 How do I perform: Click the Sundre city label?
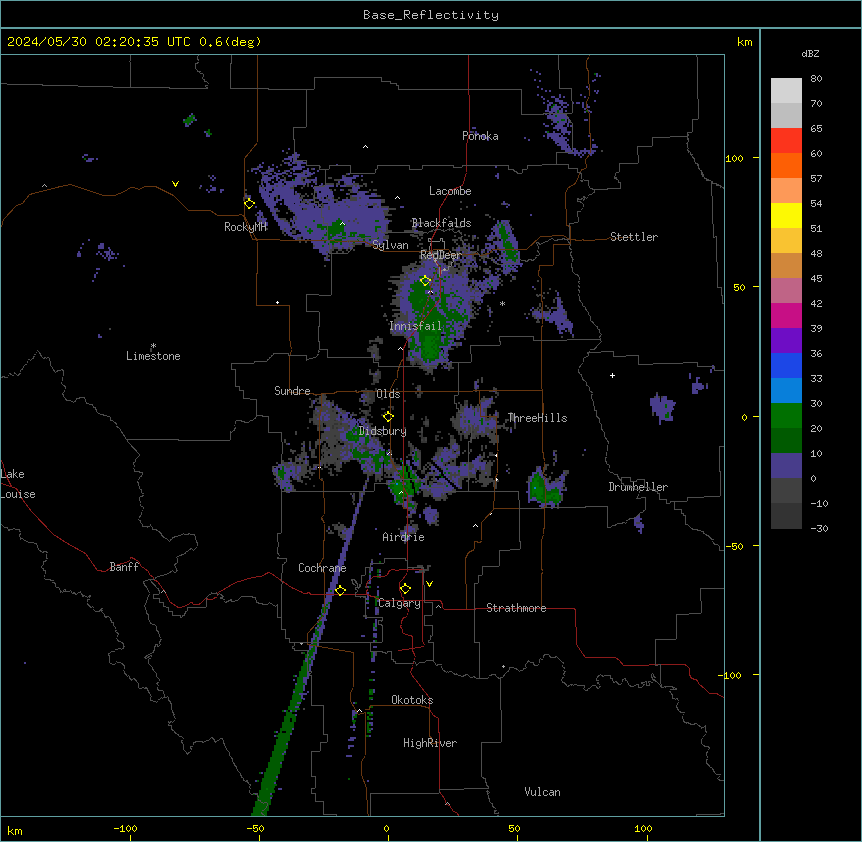pyautogui.click(x=292, y=391)
